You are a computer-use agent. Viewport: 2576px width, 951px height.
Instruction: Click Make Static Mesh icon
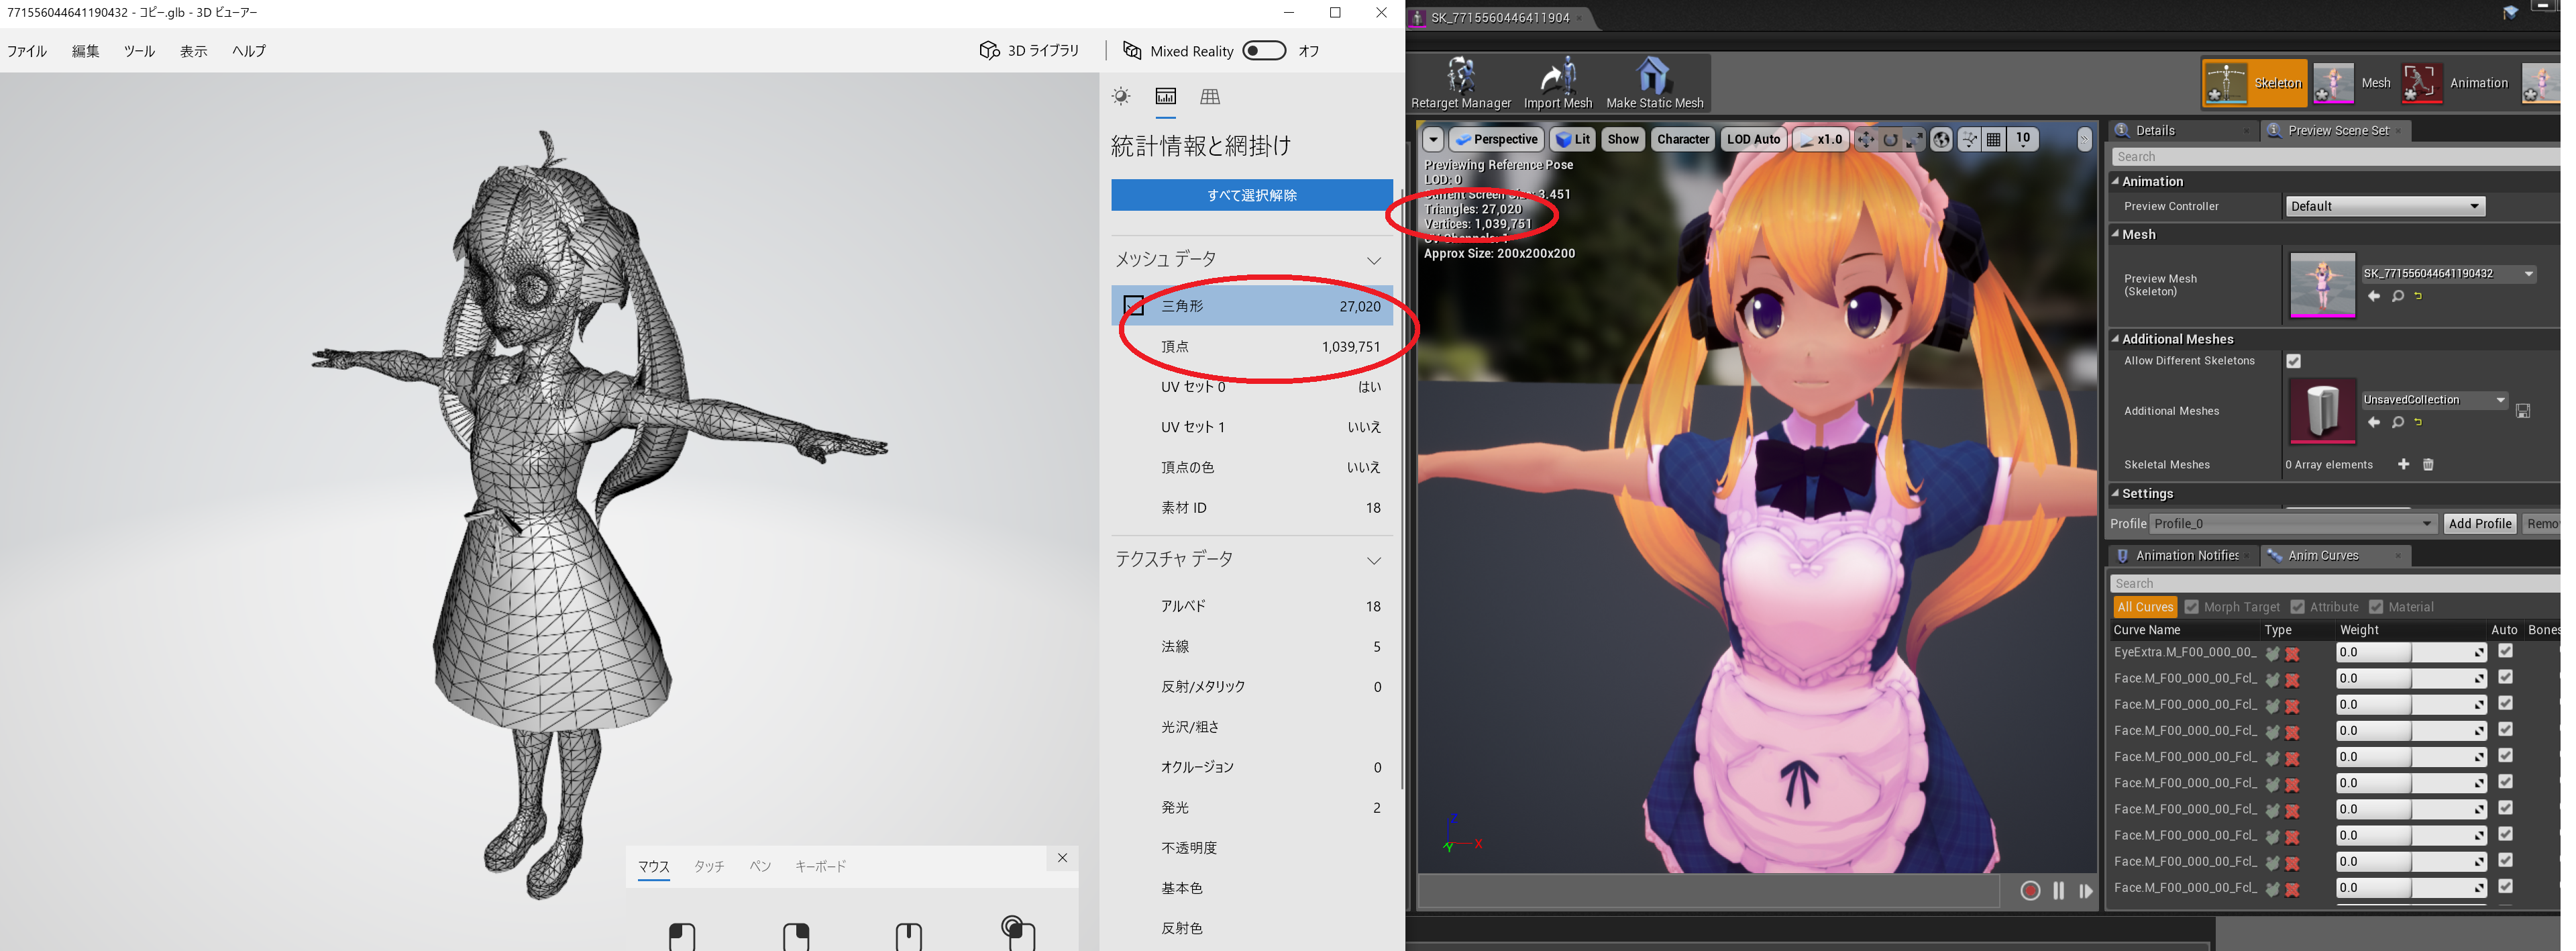(1653, 82)
